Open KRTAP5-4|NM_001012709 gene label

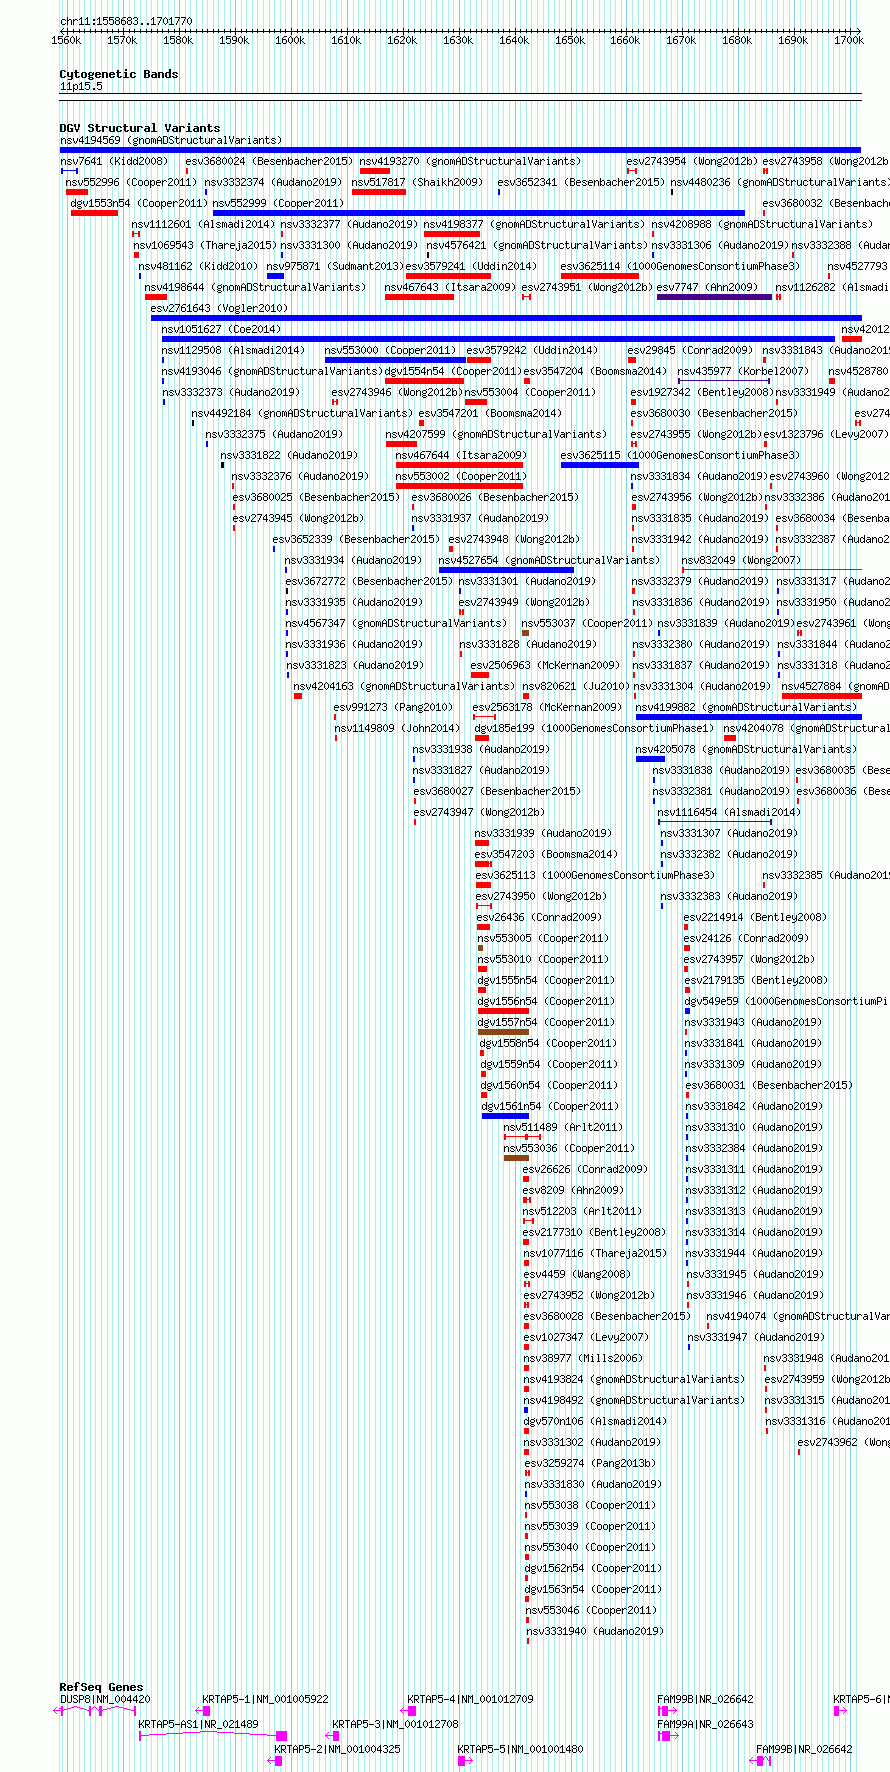coord(470,1699)
